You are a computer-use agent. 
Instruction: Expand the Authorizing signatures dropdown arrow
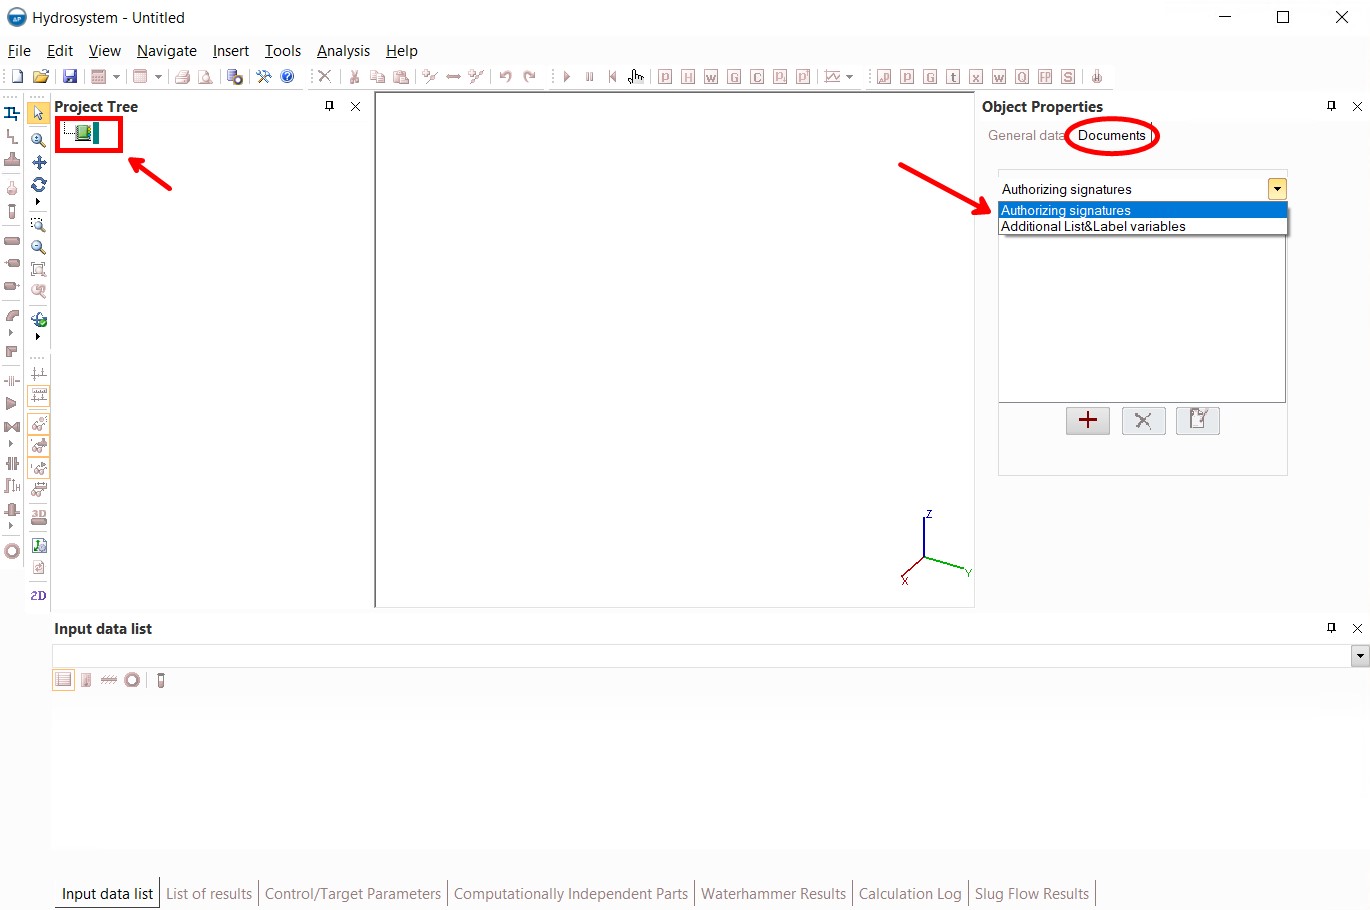pos(1277,189)
